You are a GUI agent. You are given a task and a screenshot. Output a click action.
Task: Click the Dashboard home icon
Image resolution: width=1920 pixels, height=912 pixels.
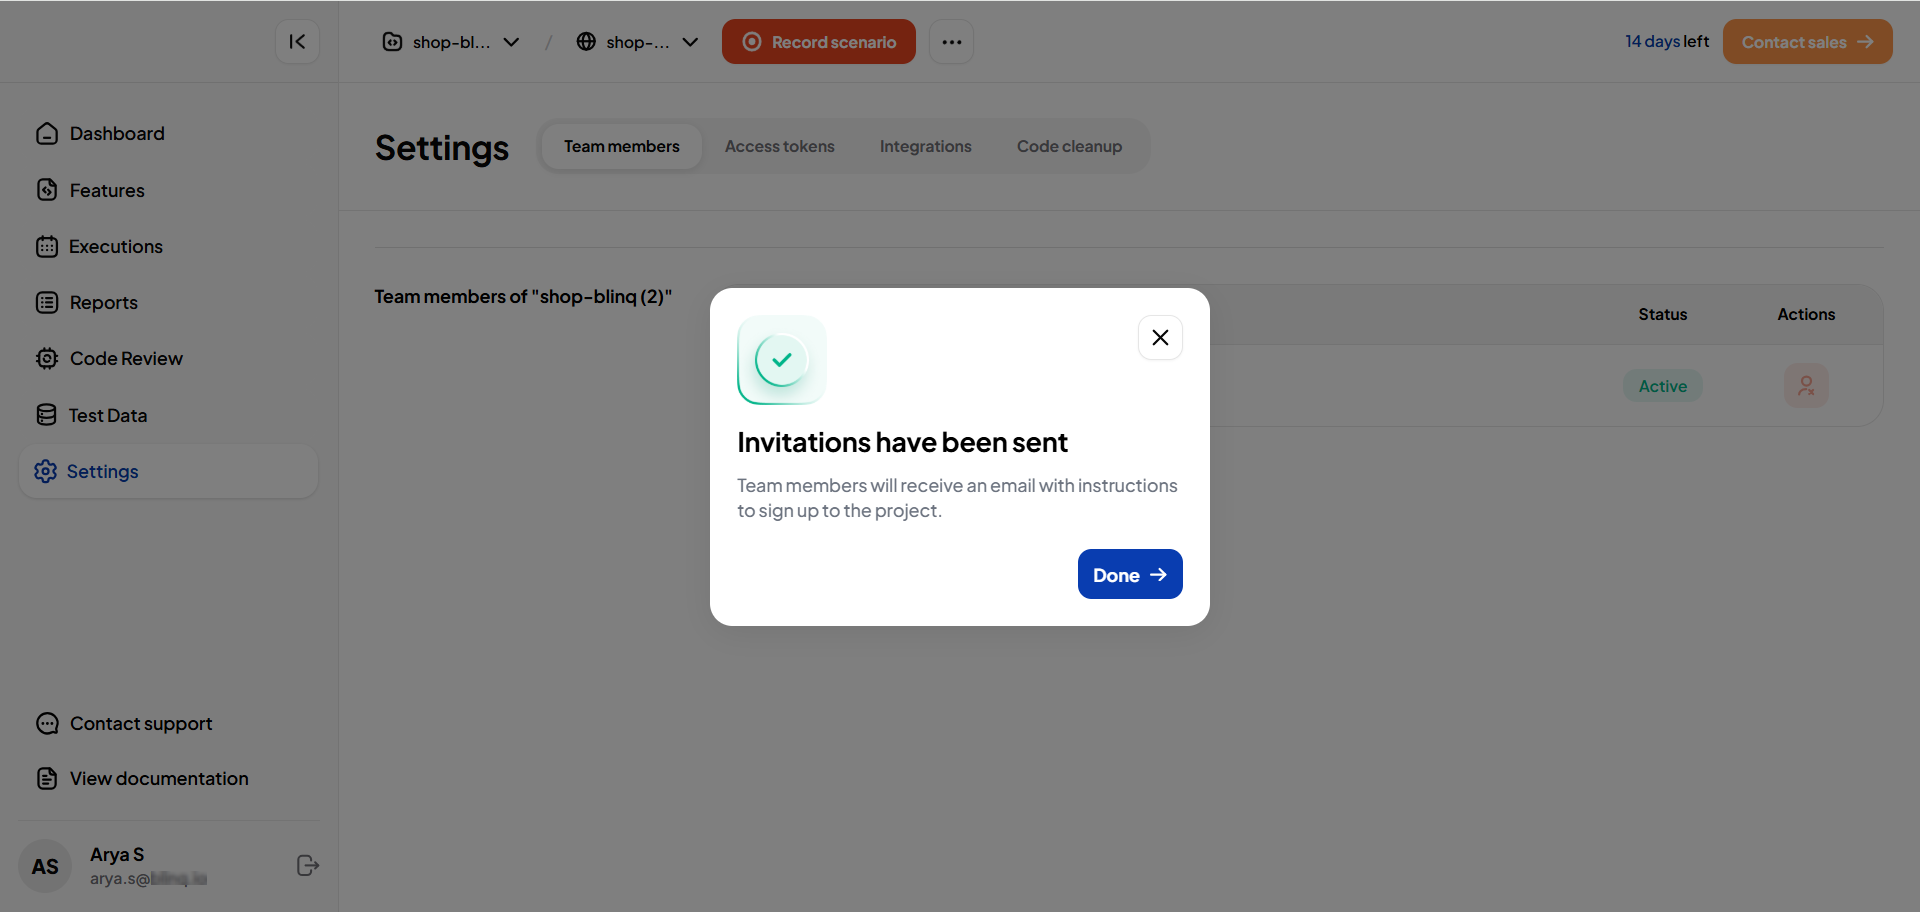pyautogui.click(x=47, y=134)
